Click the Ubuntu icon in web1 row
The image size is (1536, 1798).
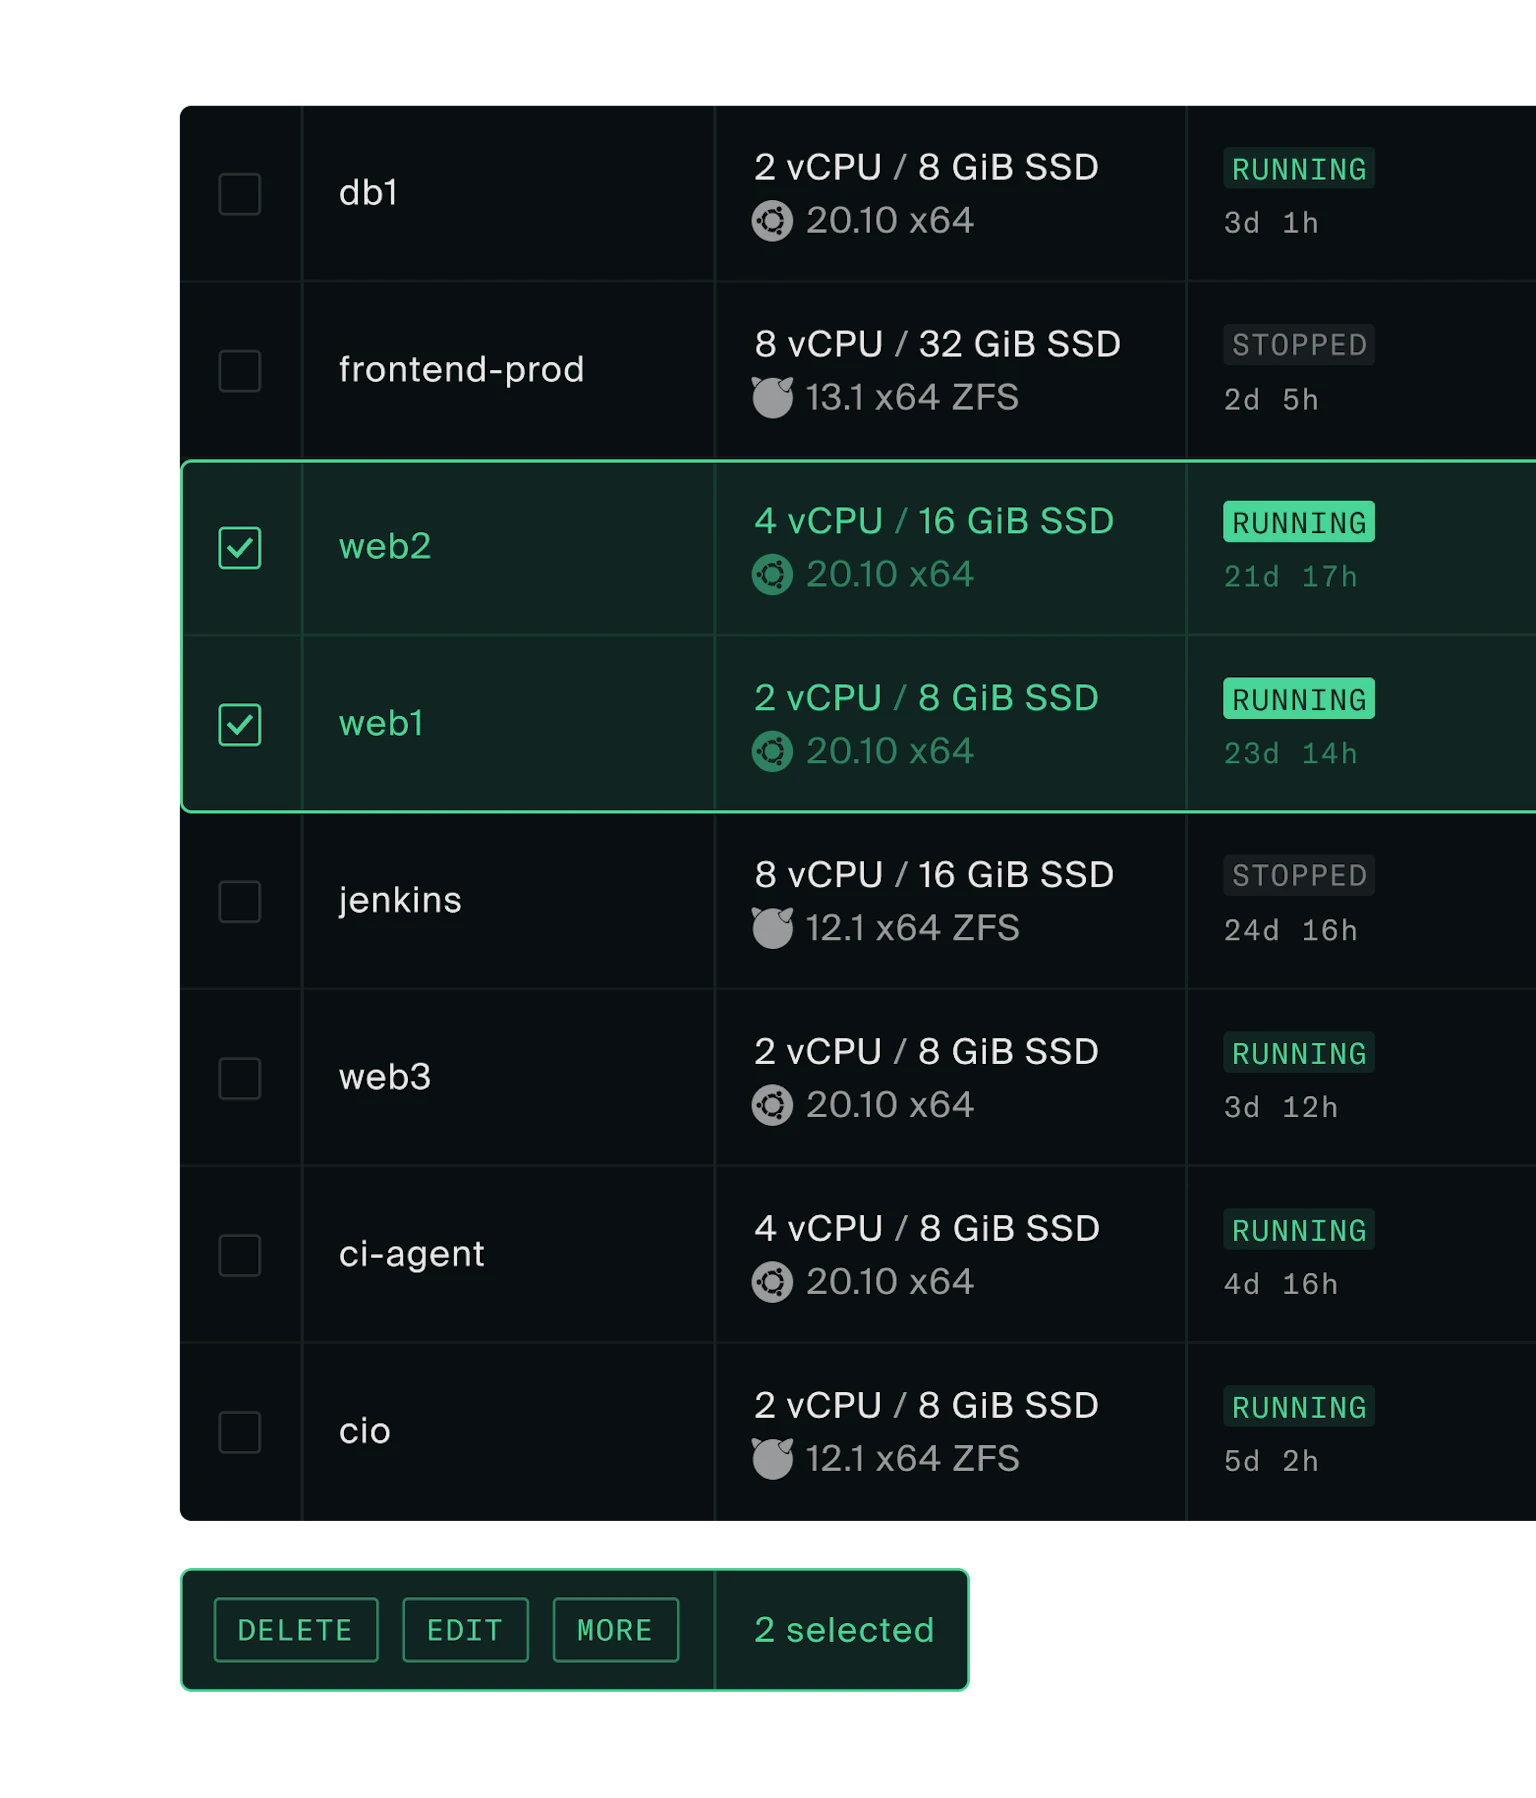(x=772, y=752)
